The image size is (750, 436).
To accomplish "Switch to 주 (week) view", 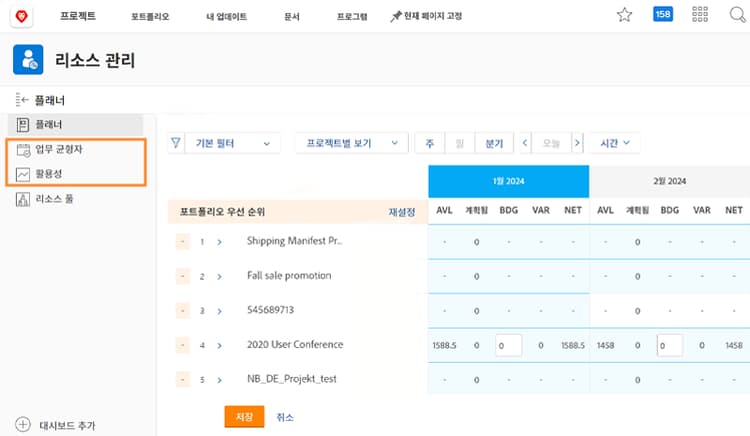I will 430,143.
